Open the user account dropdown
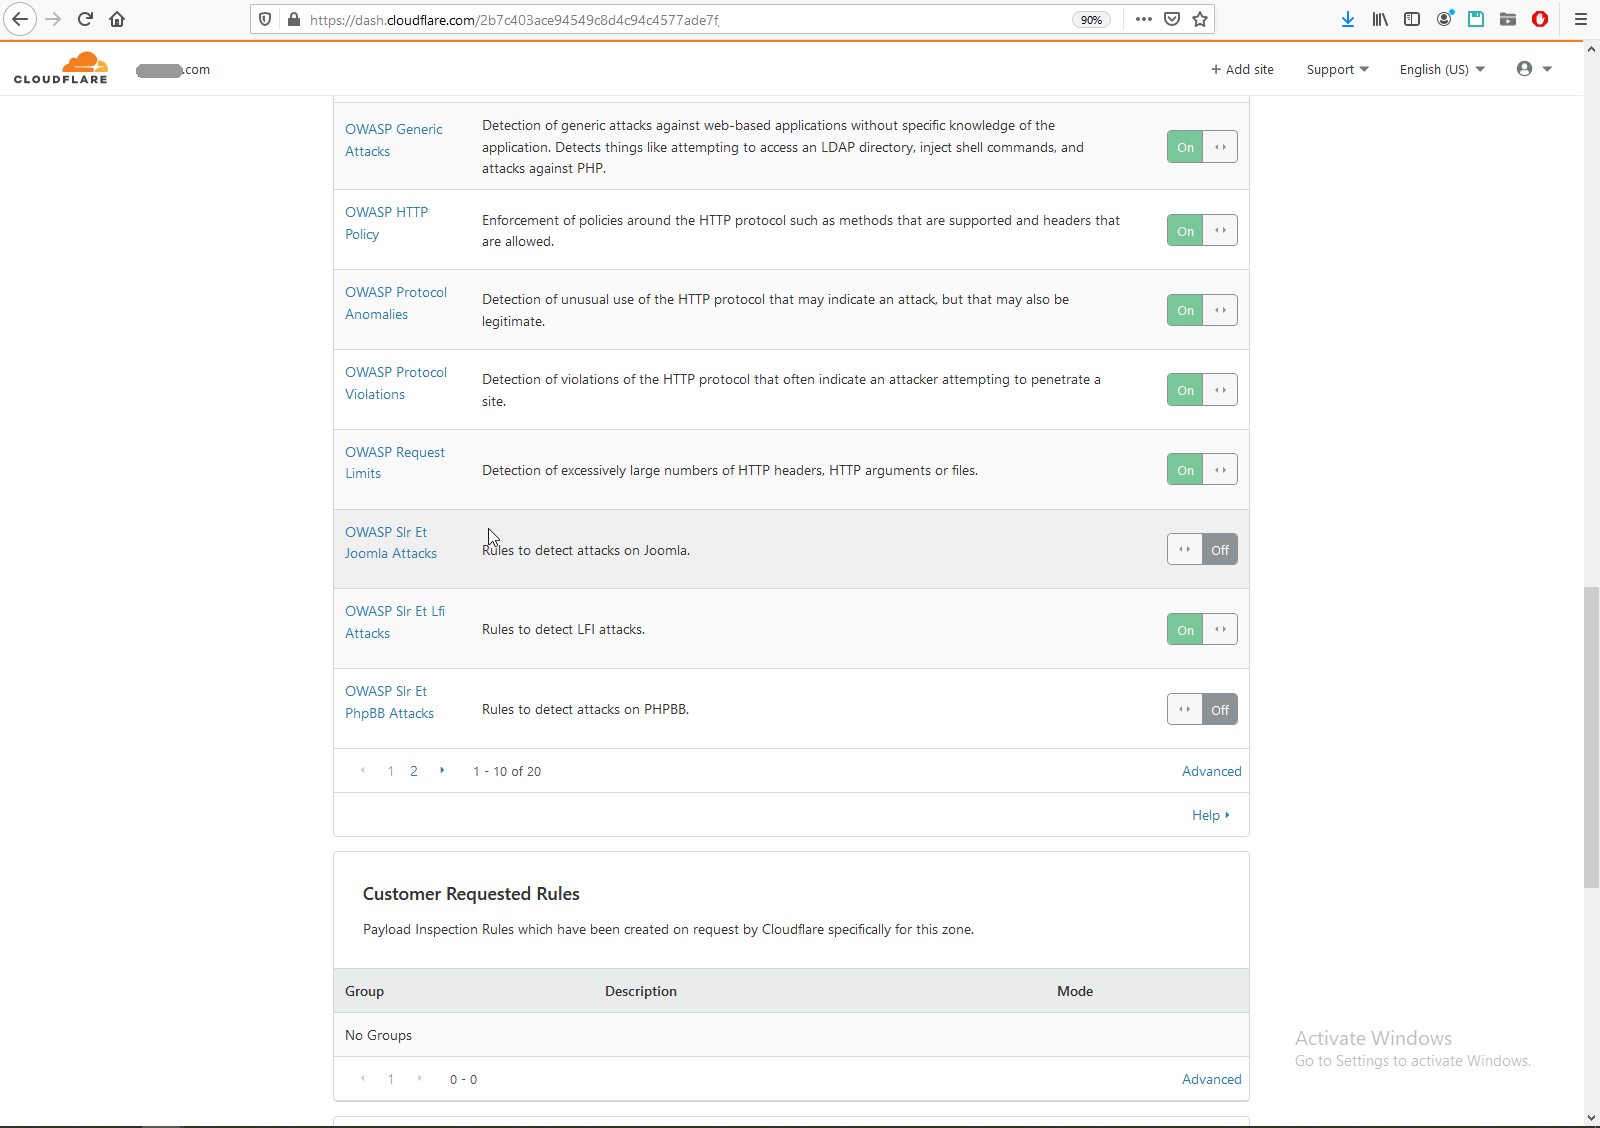Viewport: 1600px width, 1128px height. click(x=1534, y=69)
